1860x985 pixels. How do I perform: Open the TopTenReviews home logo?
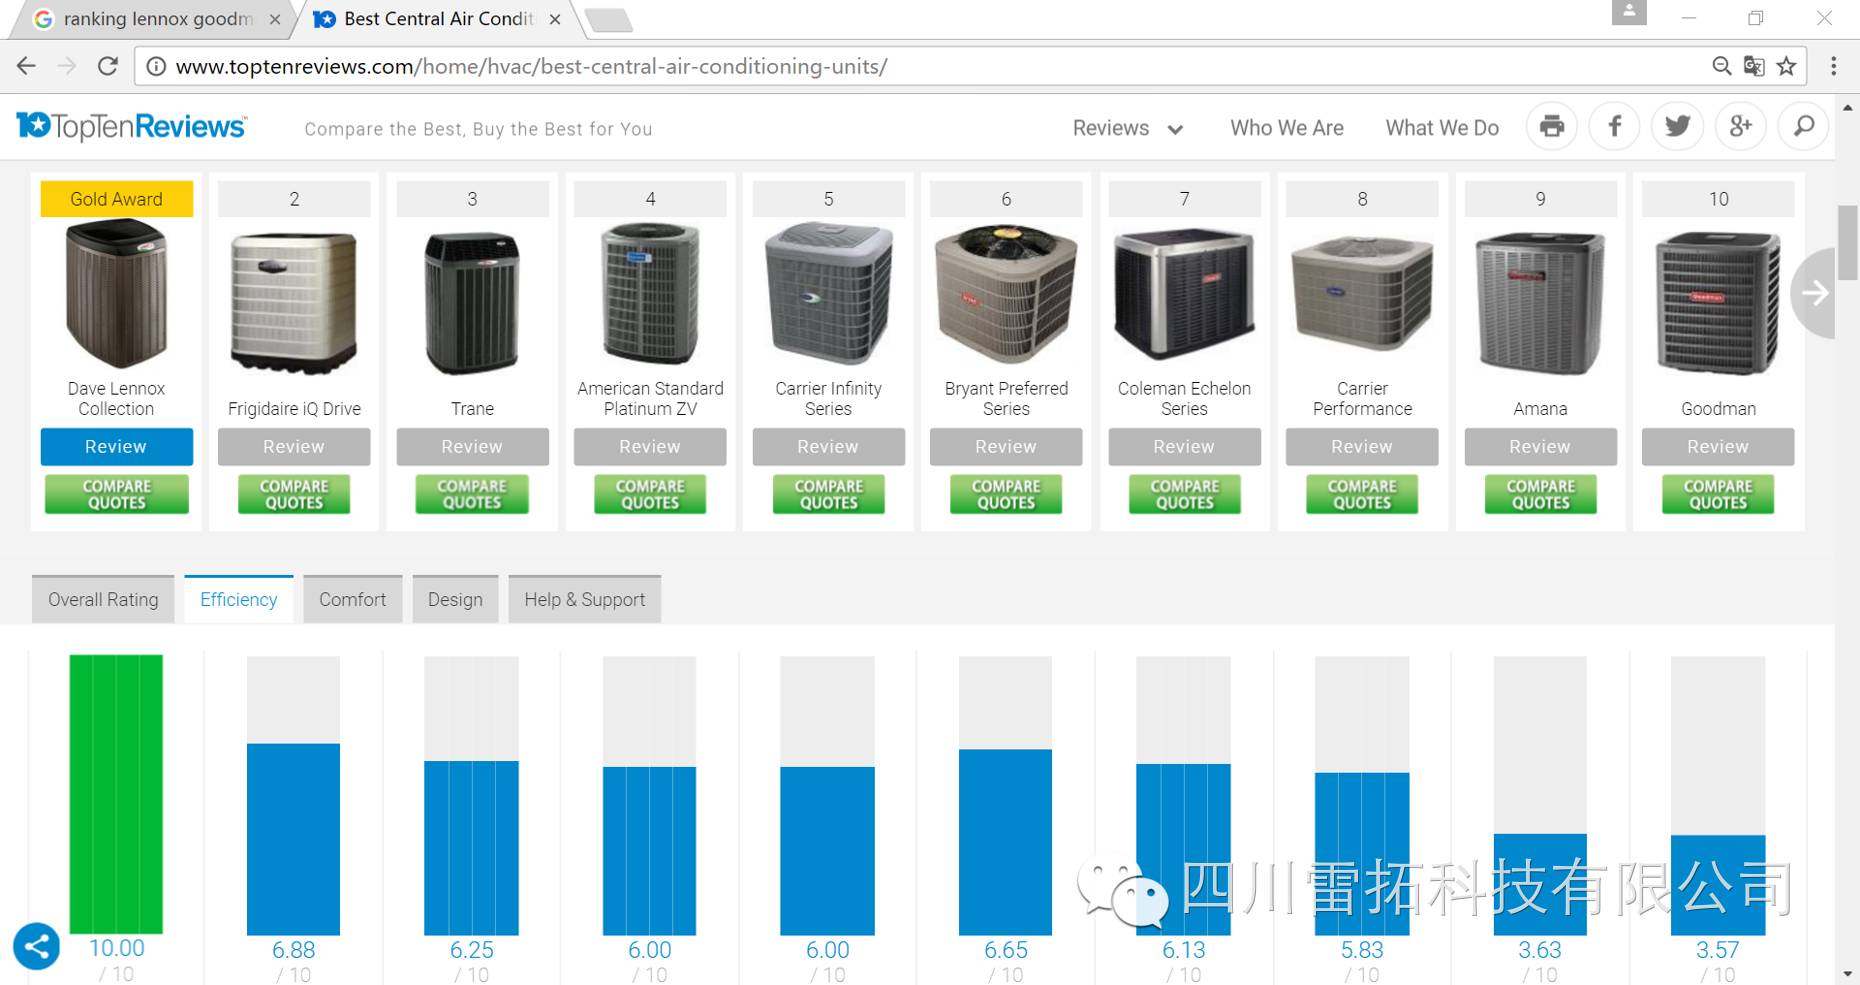pos(131,127)
